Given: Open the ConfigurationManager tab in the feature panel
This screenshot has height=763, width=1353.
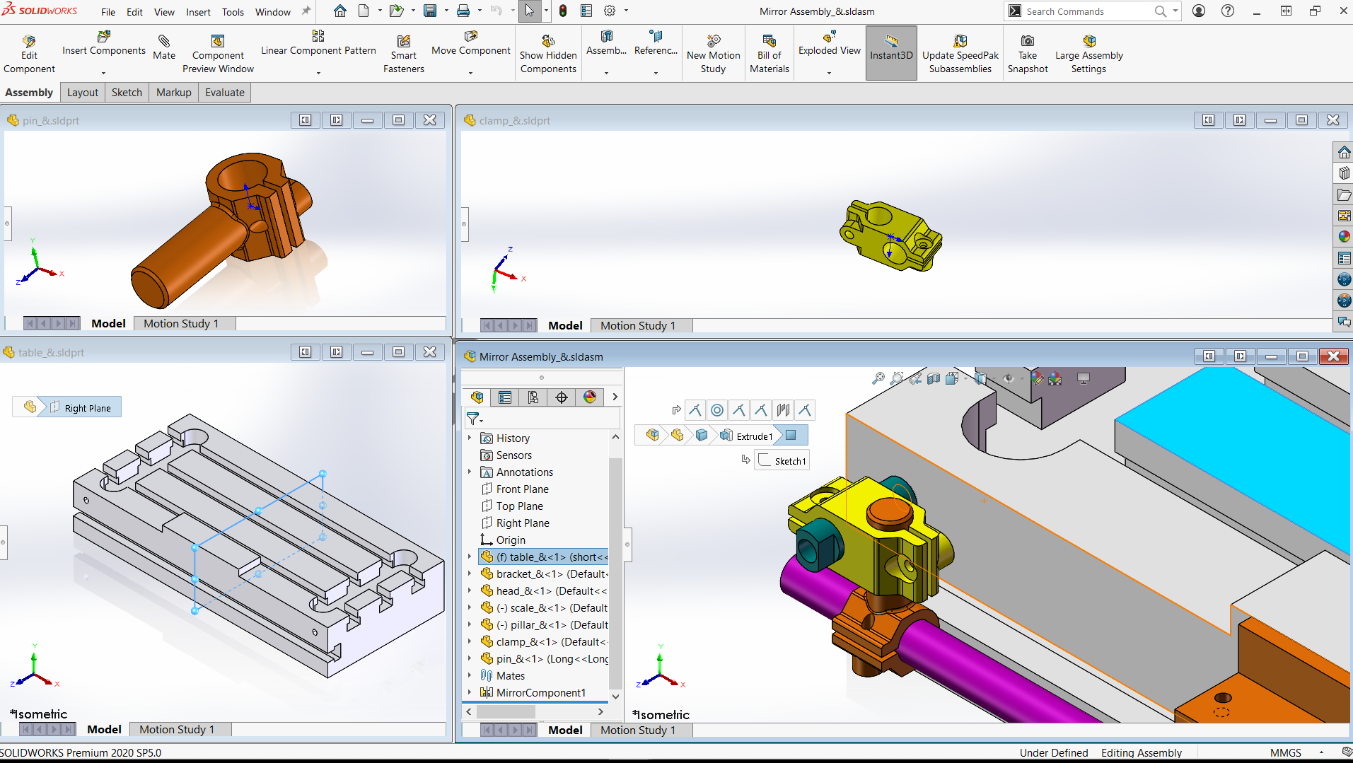Looking at the screenshot, I should click(533, 397).
